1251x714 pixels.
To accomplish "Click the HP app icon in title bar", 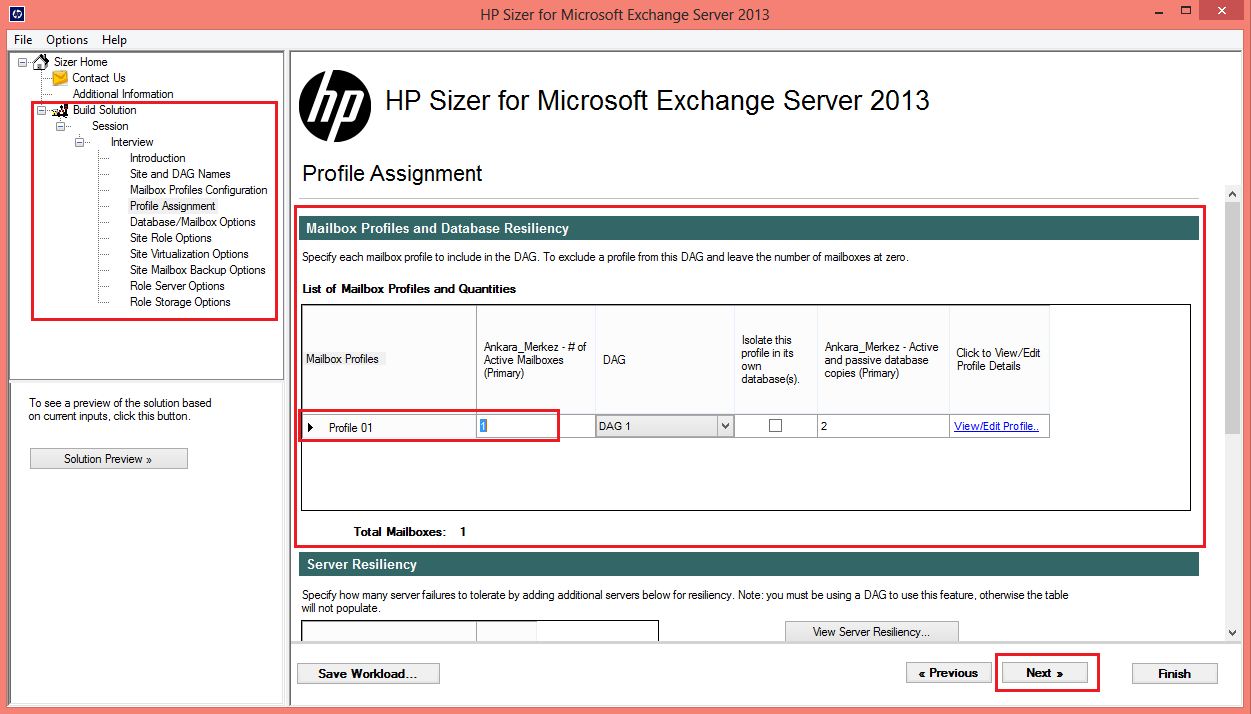I will (19, 14).
